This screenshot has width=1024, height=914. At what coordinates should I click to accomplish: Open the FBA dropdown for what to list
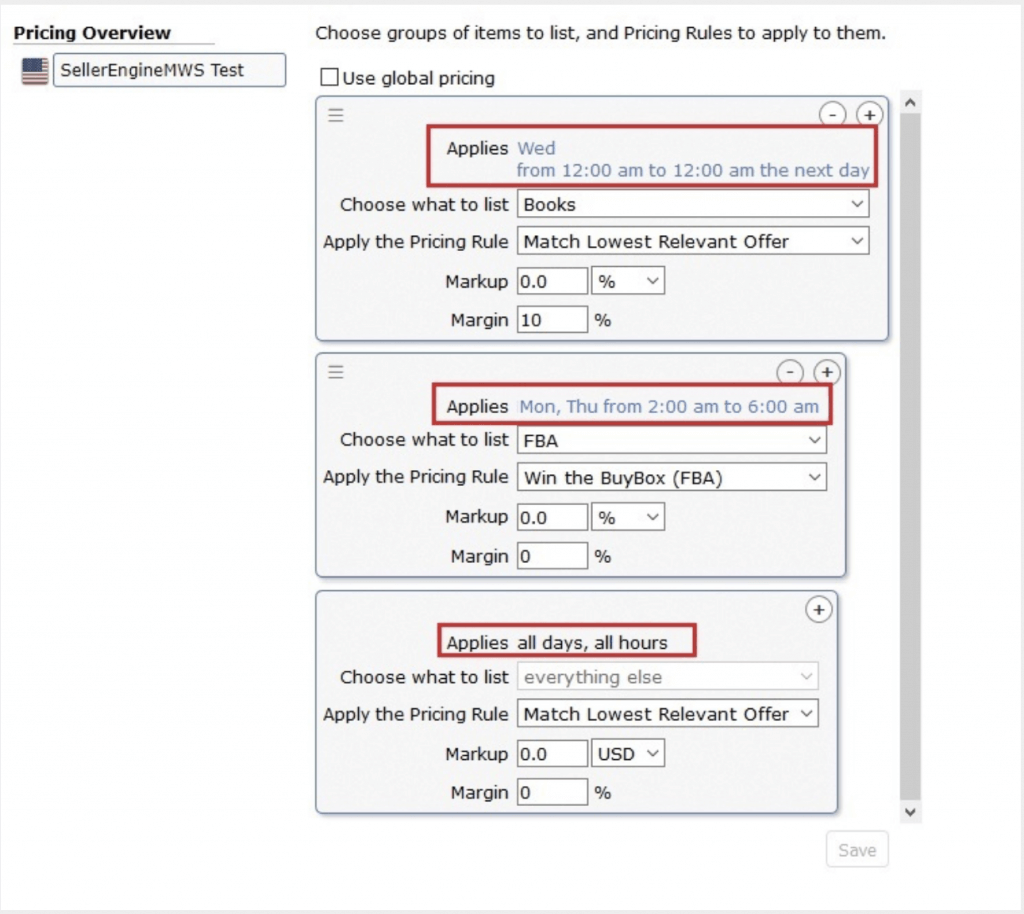click(671, 440)
